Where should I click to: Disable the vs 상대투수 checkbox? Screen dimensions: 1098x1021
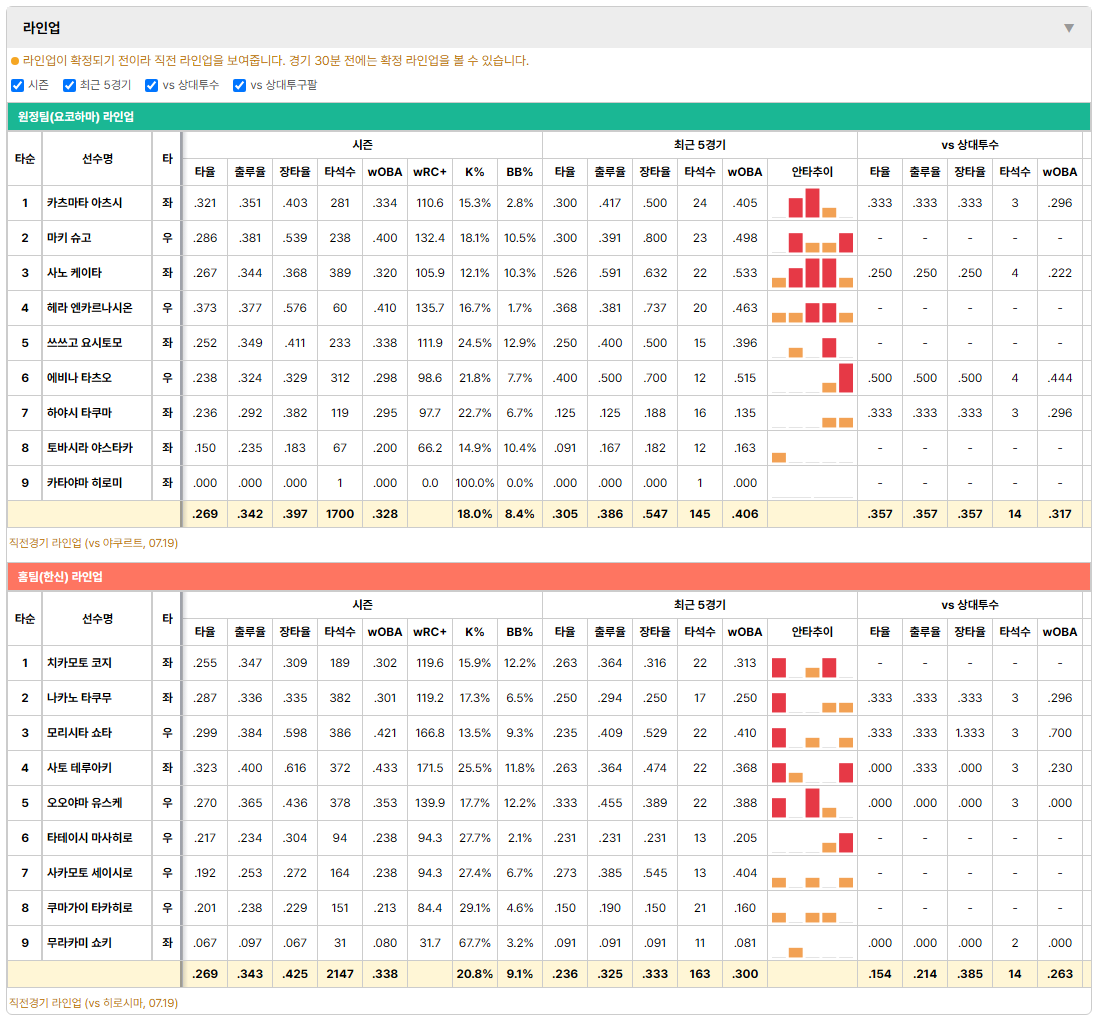click(x=151, y=85)
